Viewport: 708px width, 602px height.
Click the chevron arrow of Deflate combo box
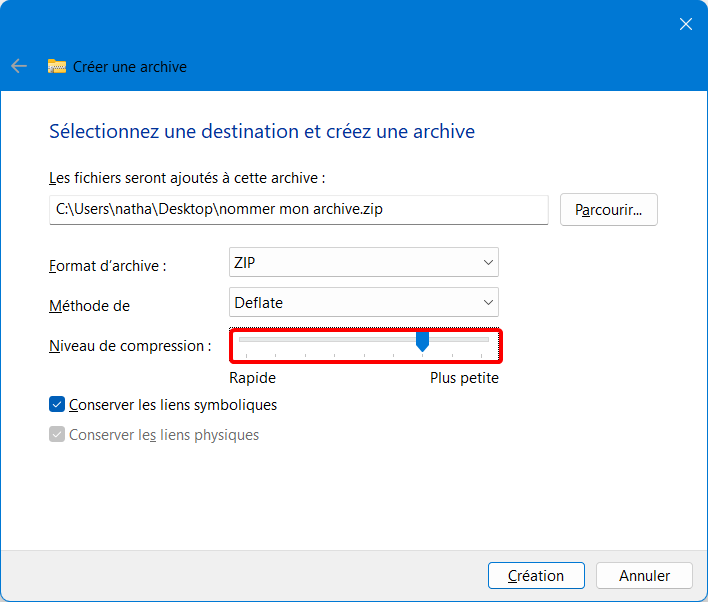click(488, 303)
